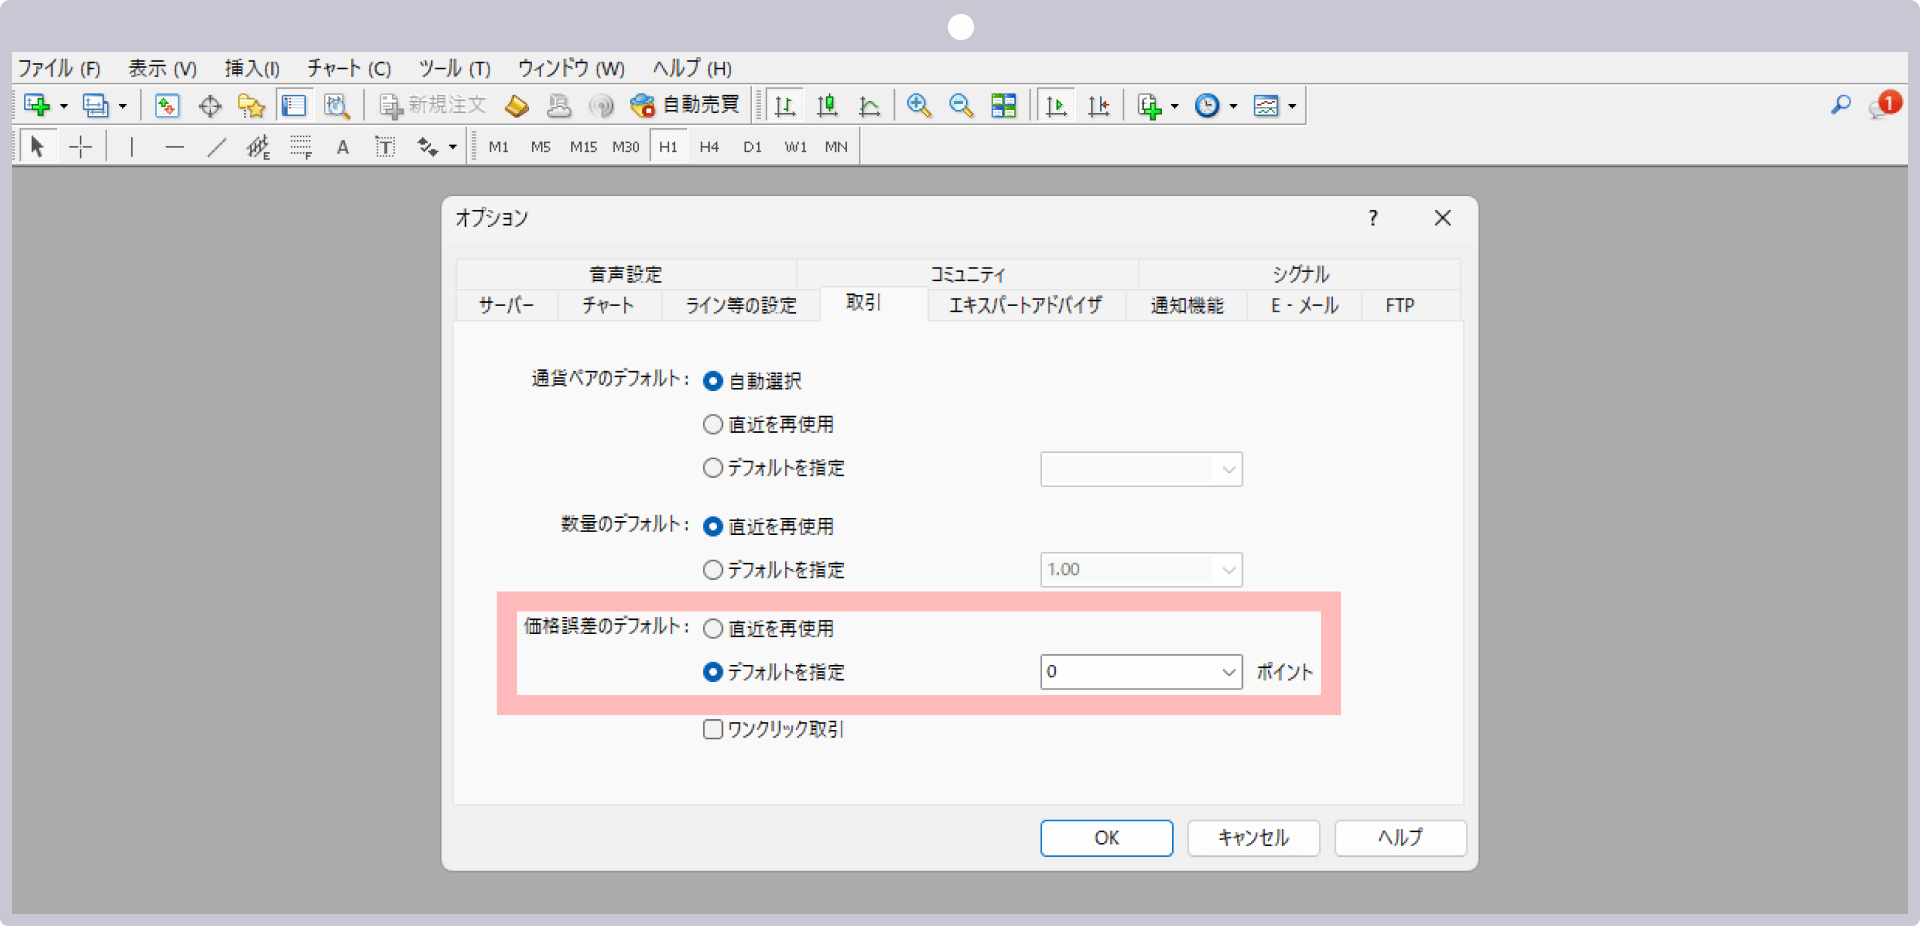The height and width of the screenshot is (926, 1920).
Task: Select the text label T tool
Action: point(385,147)
